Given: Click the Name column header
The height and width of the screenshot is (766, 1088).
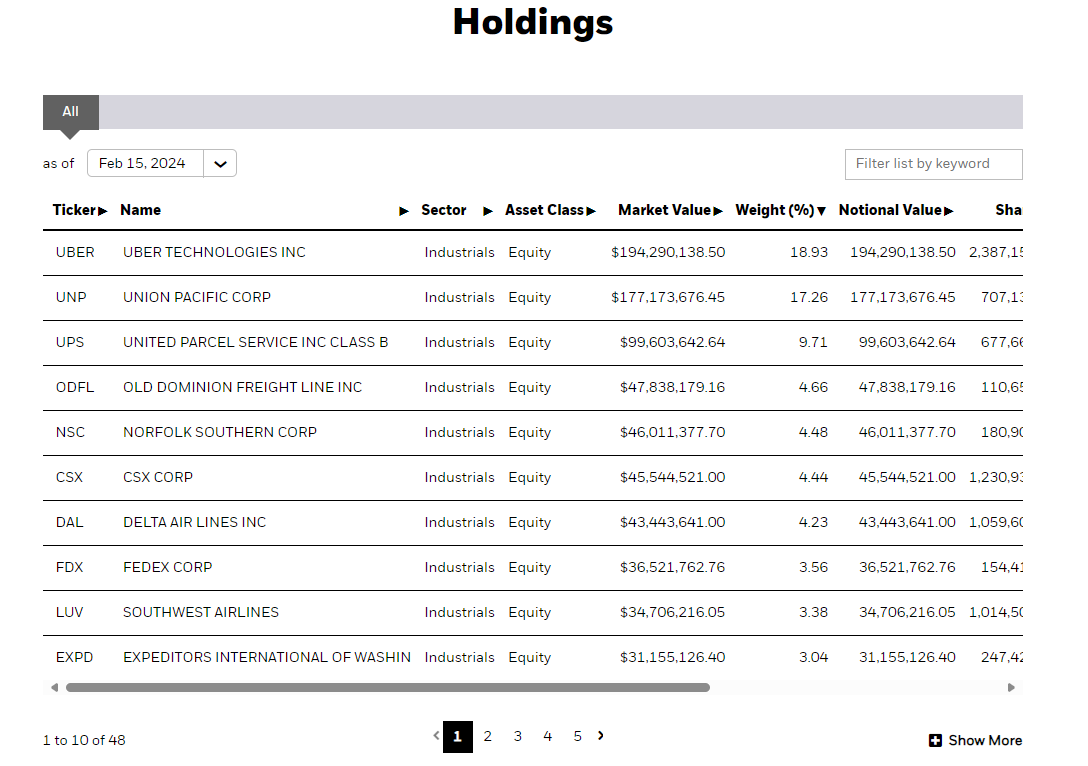Looking at the screenshot, I should pos(140,210).
